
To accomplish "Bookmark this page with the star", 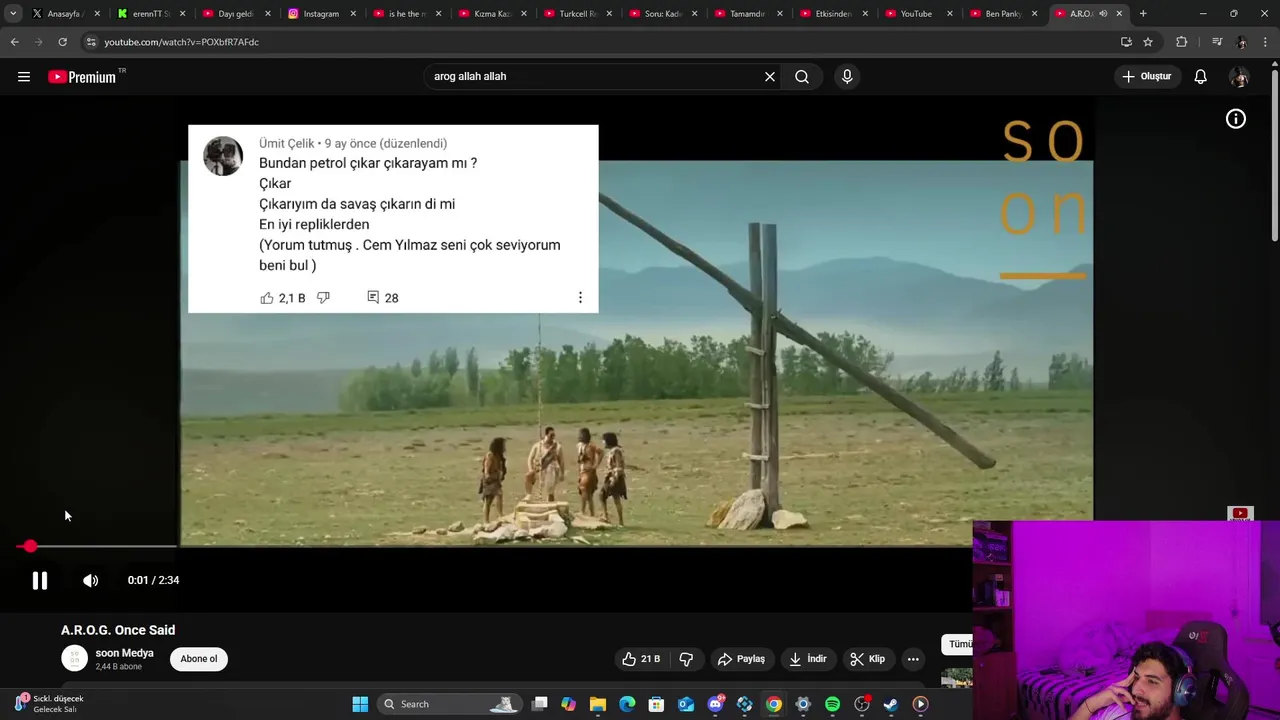I will (x=1148, y=42).
